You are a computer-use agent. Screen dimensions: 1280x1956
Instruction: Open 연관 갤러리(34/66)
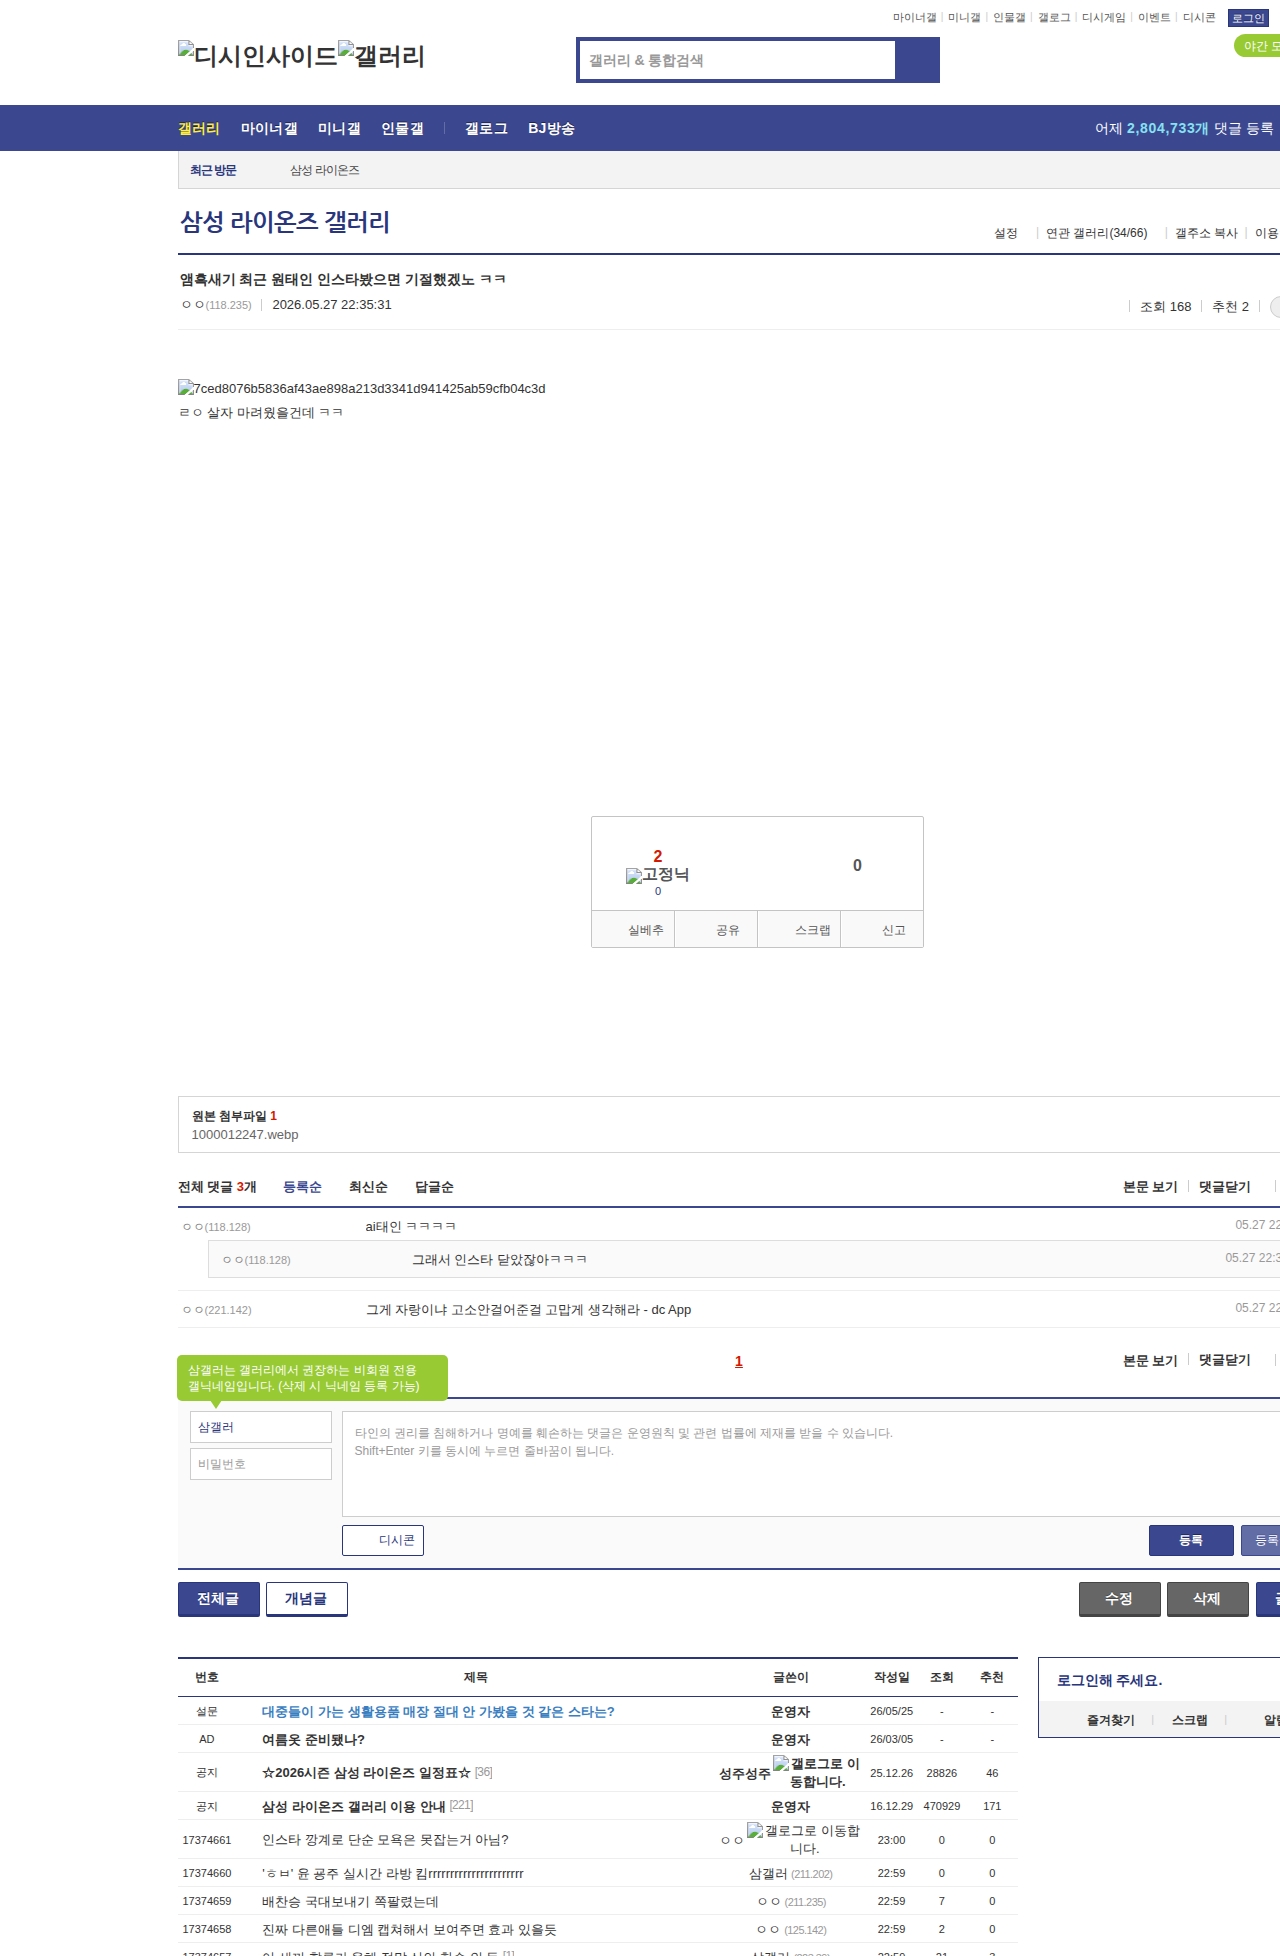click(x=1096, y=233)
